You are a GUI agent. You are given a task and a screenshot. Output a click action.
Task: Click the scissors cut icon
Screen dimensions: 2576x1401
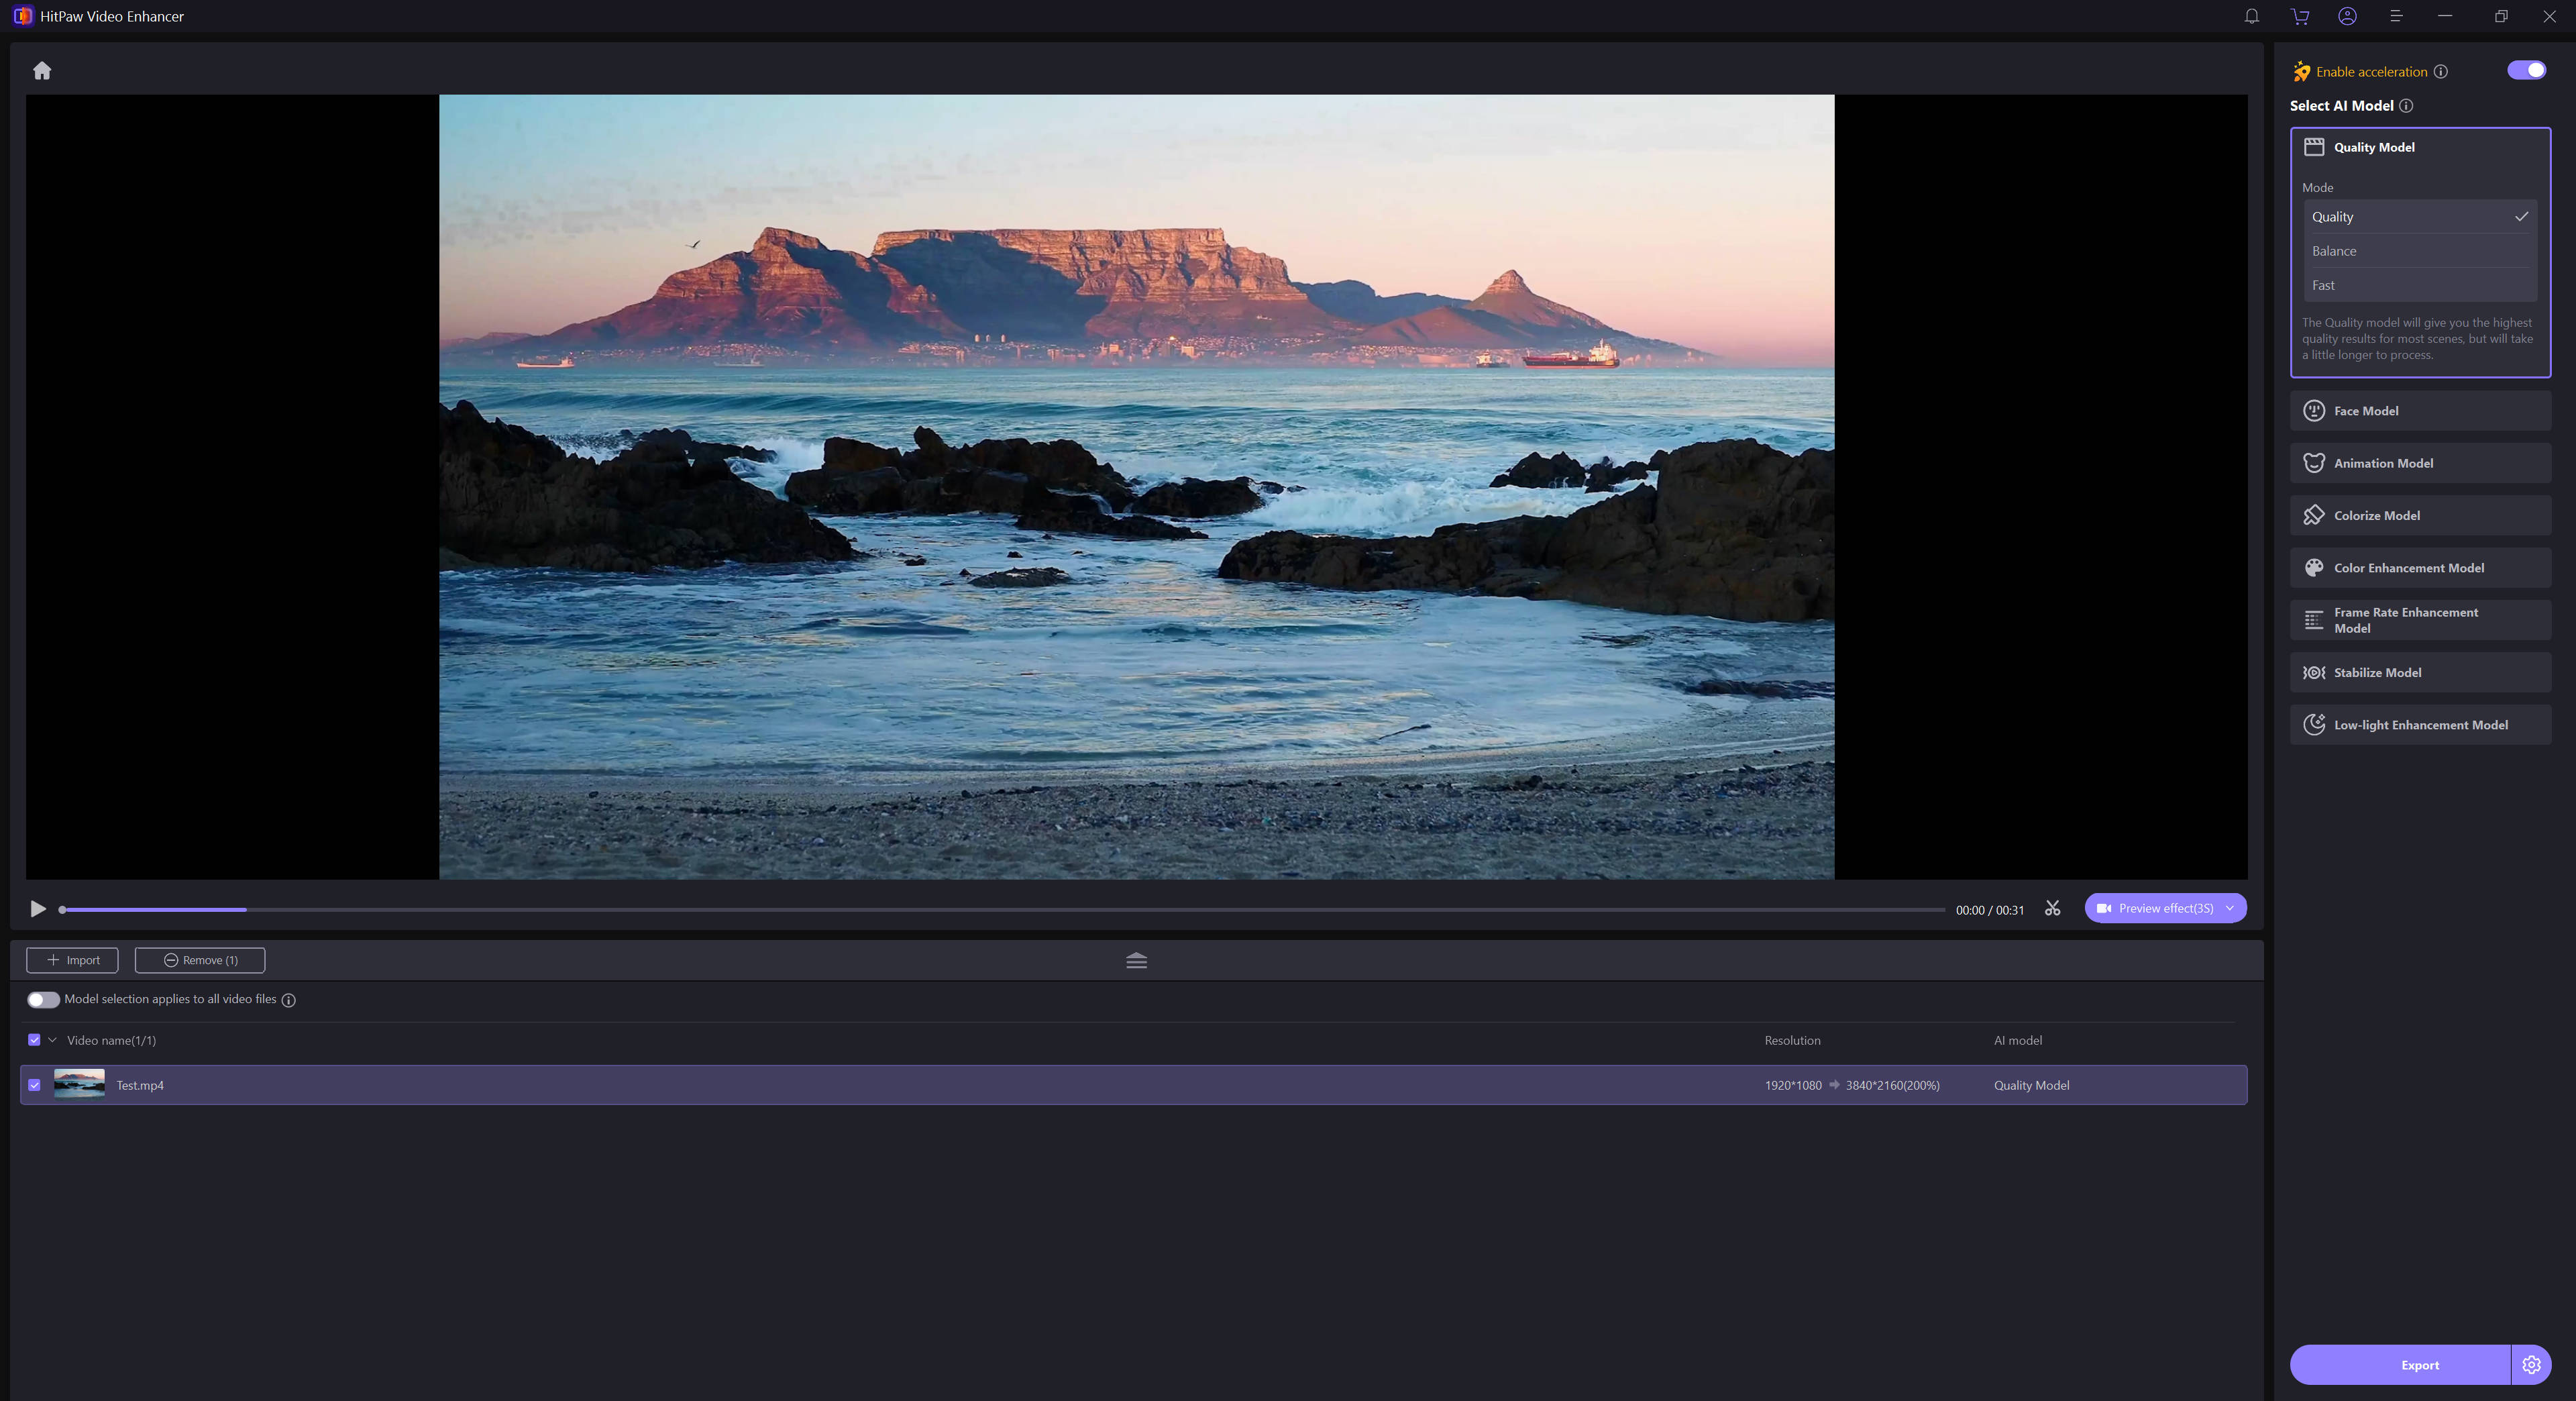2052,908
